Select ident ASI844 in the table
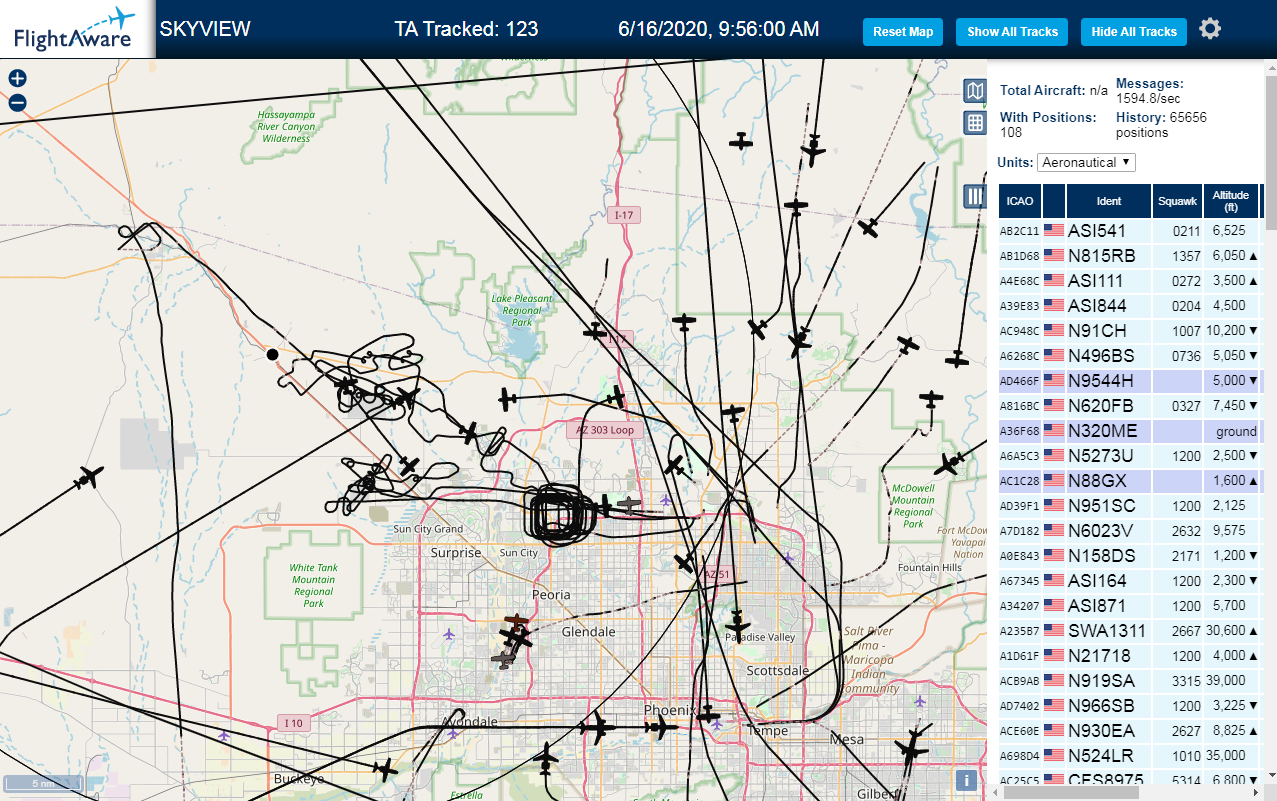The height and width of the screenshot is (801, 1277). [1097, 305]
